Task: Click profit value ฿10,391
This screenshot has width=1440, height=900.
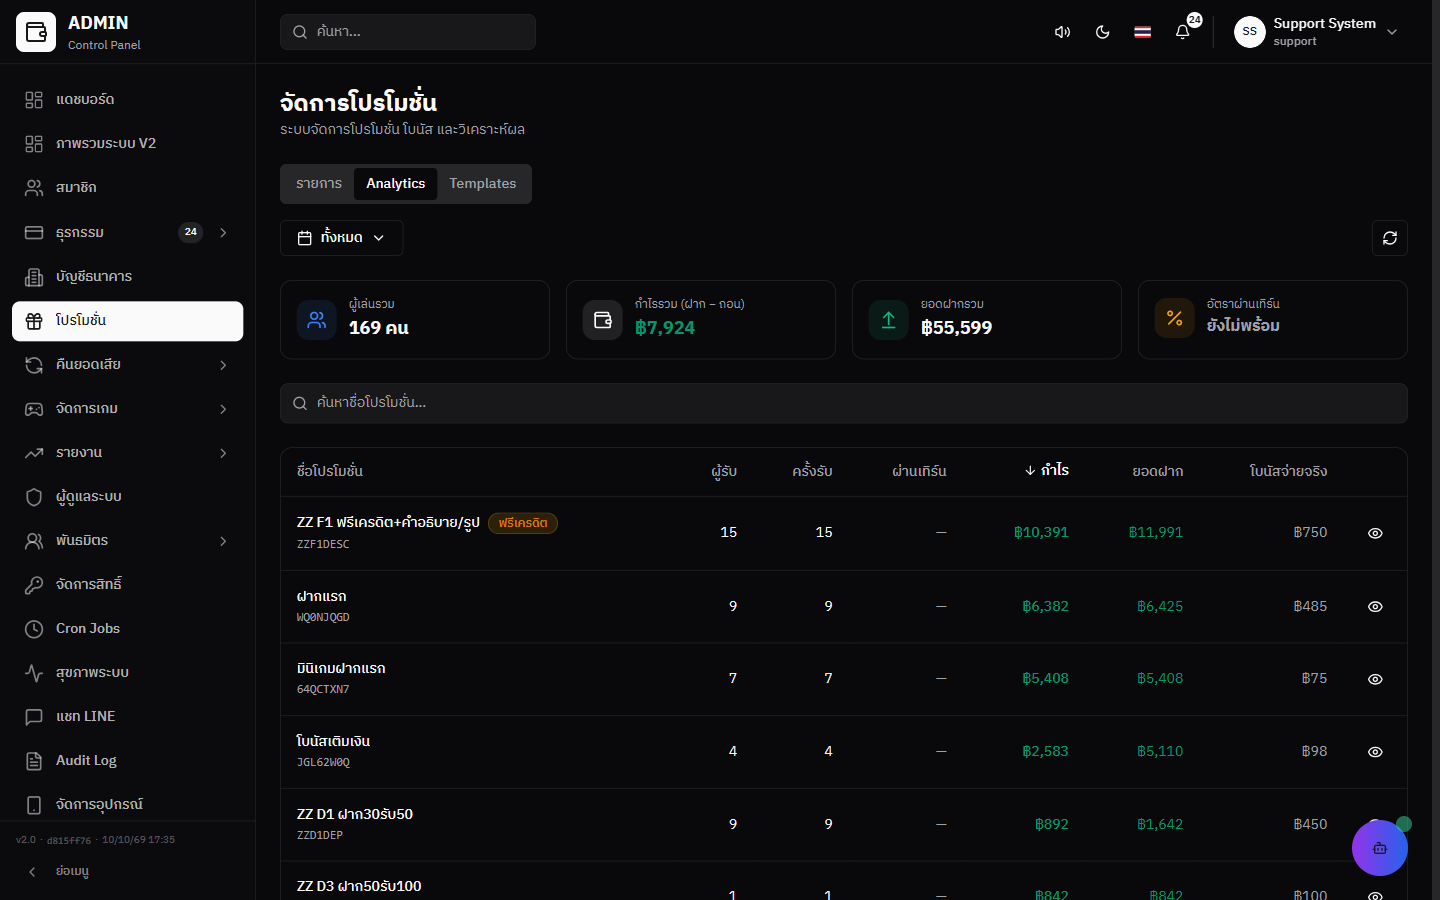Action: (1041, 533)
